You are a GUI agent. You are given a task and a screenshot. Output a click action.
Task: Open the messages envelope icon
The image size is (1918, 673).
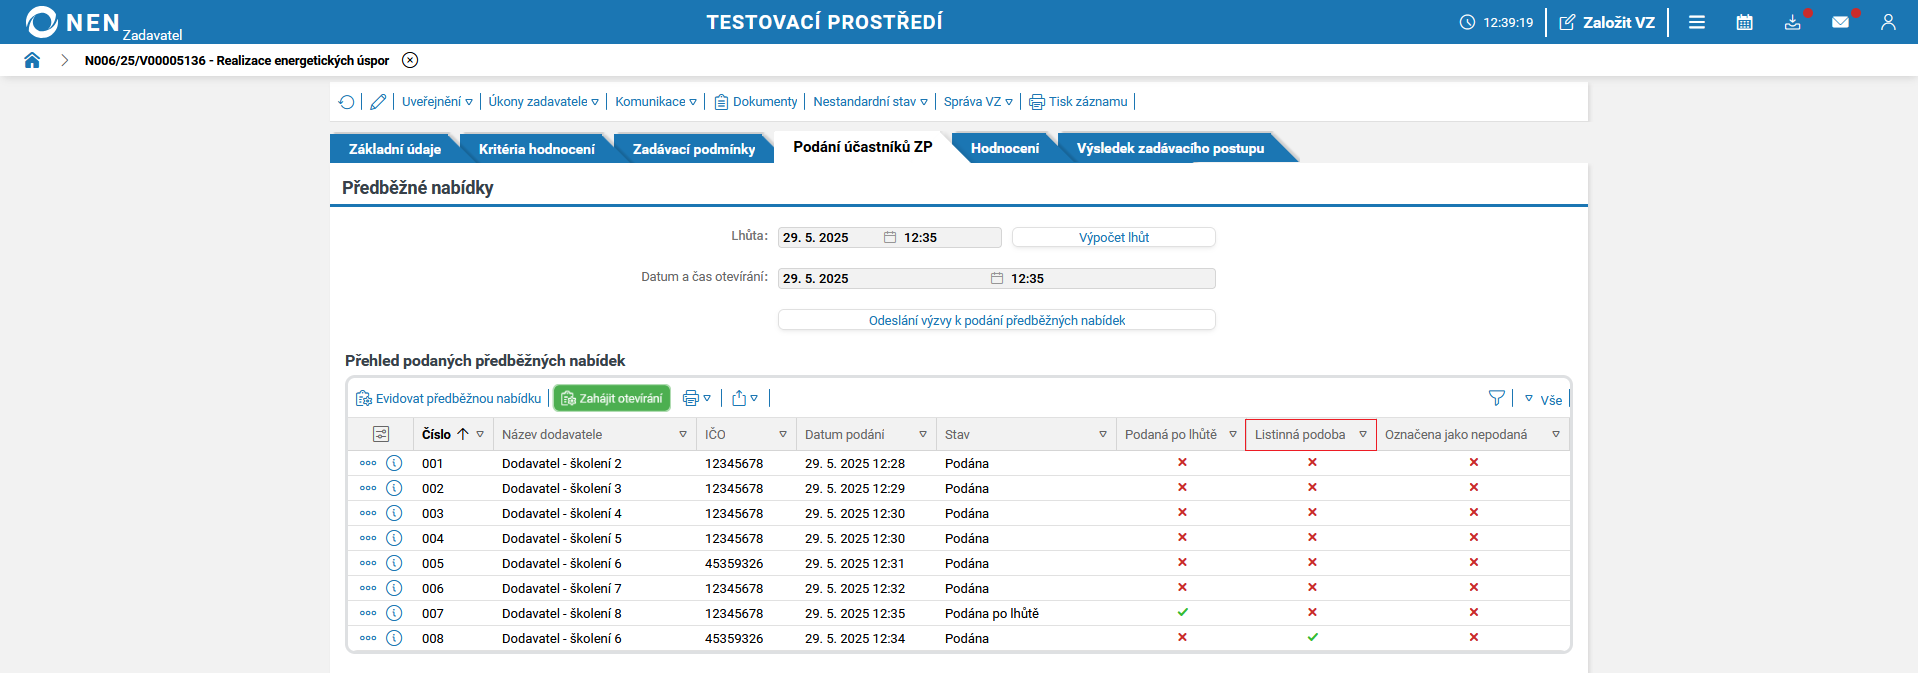pyautogui.click(x=1840, y=22)
